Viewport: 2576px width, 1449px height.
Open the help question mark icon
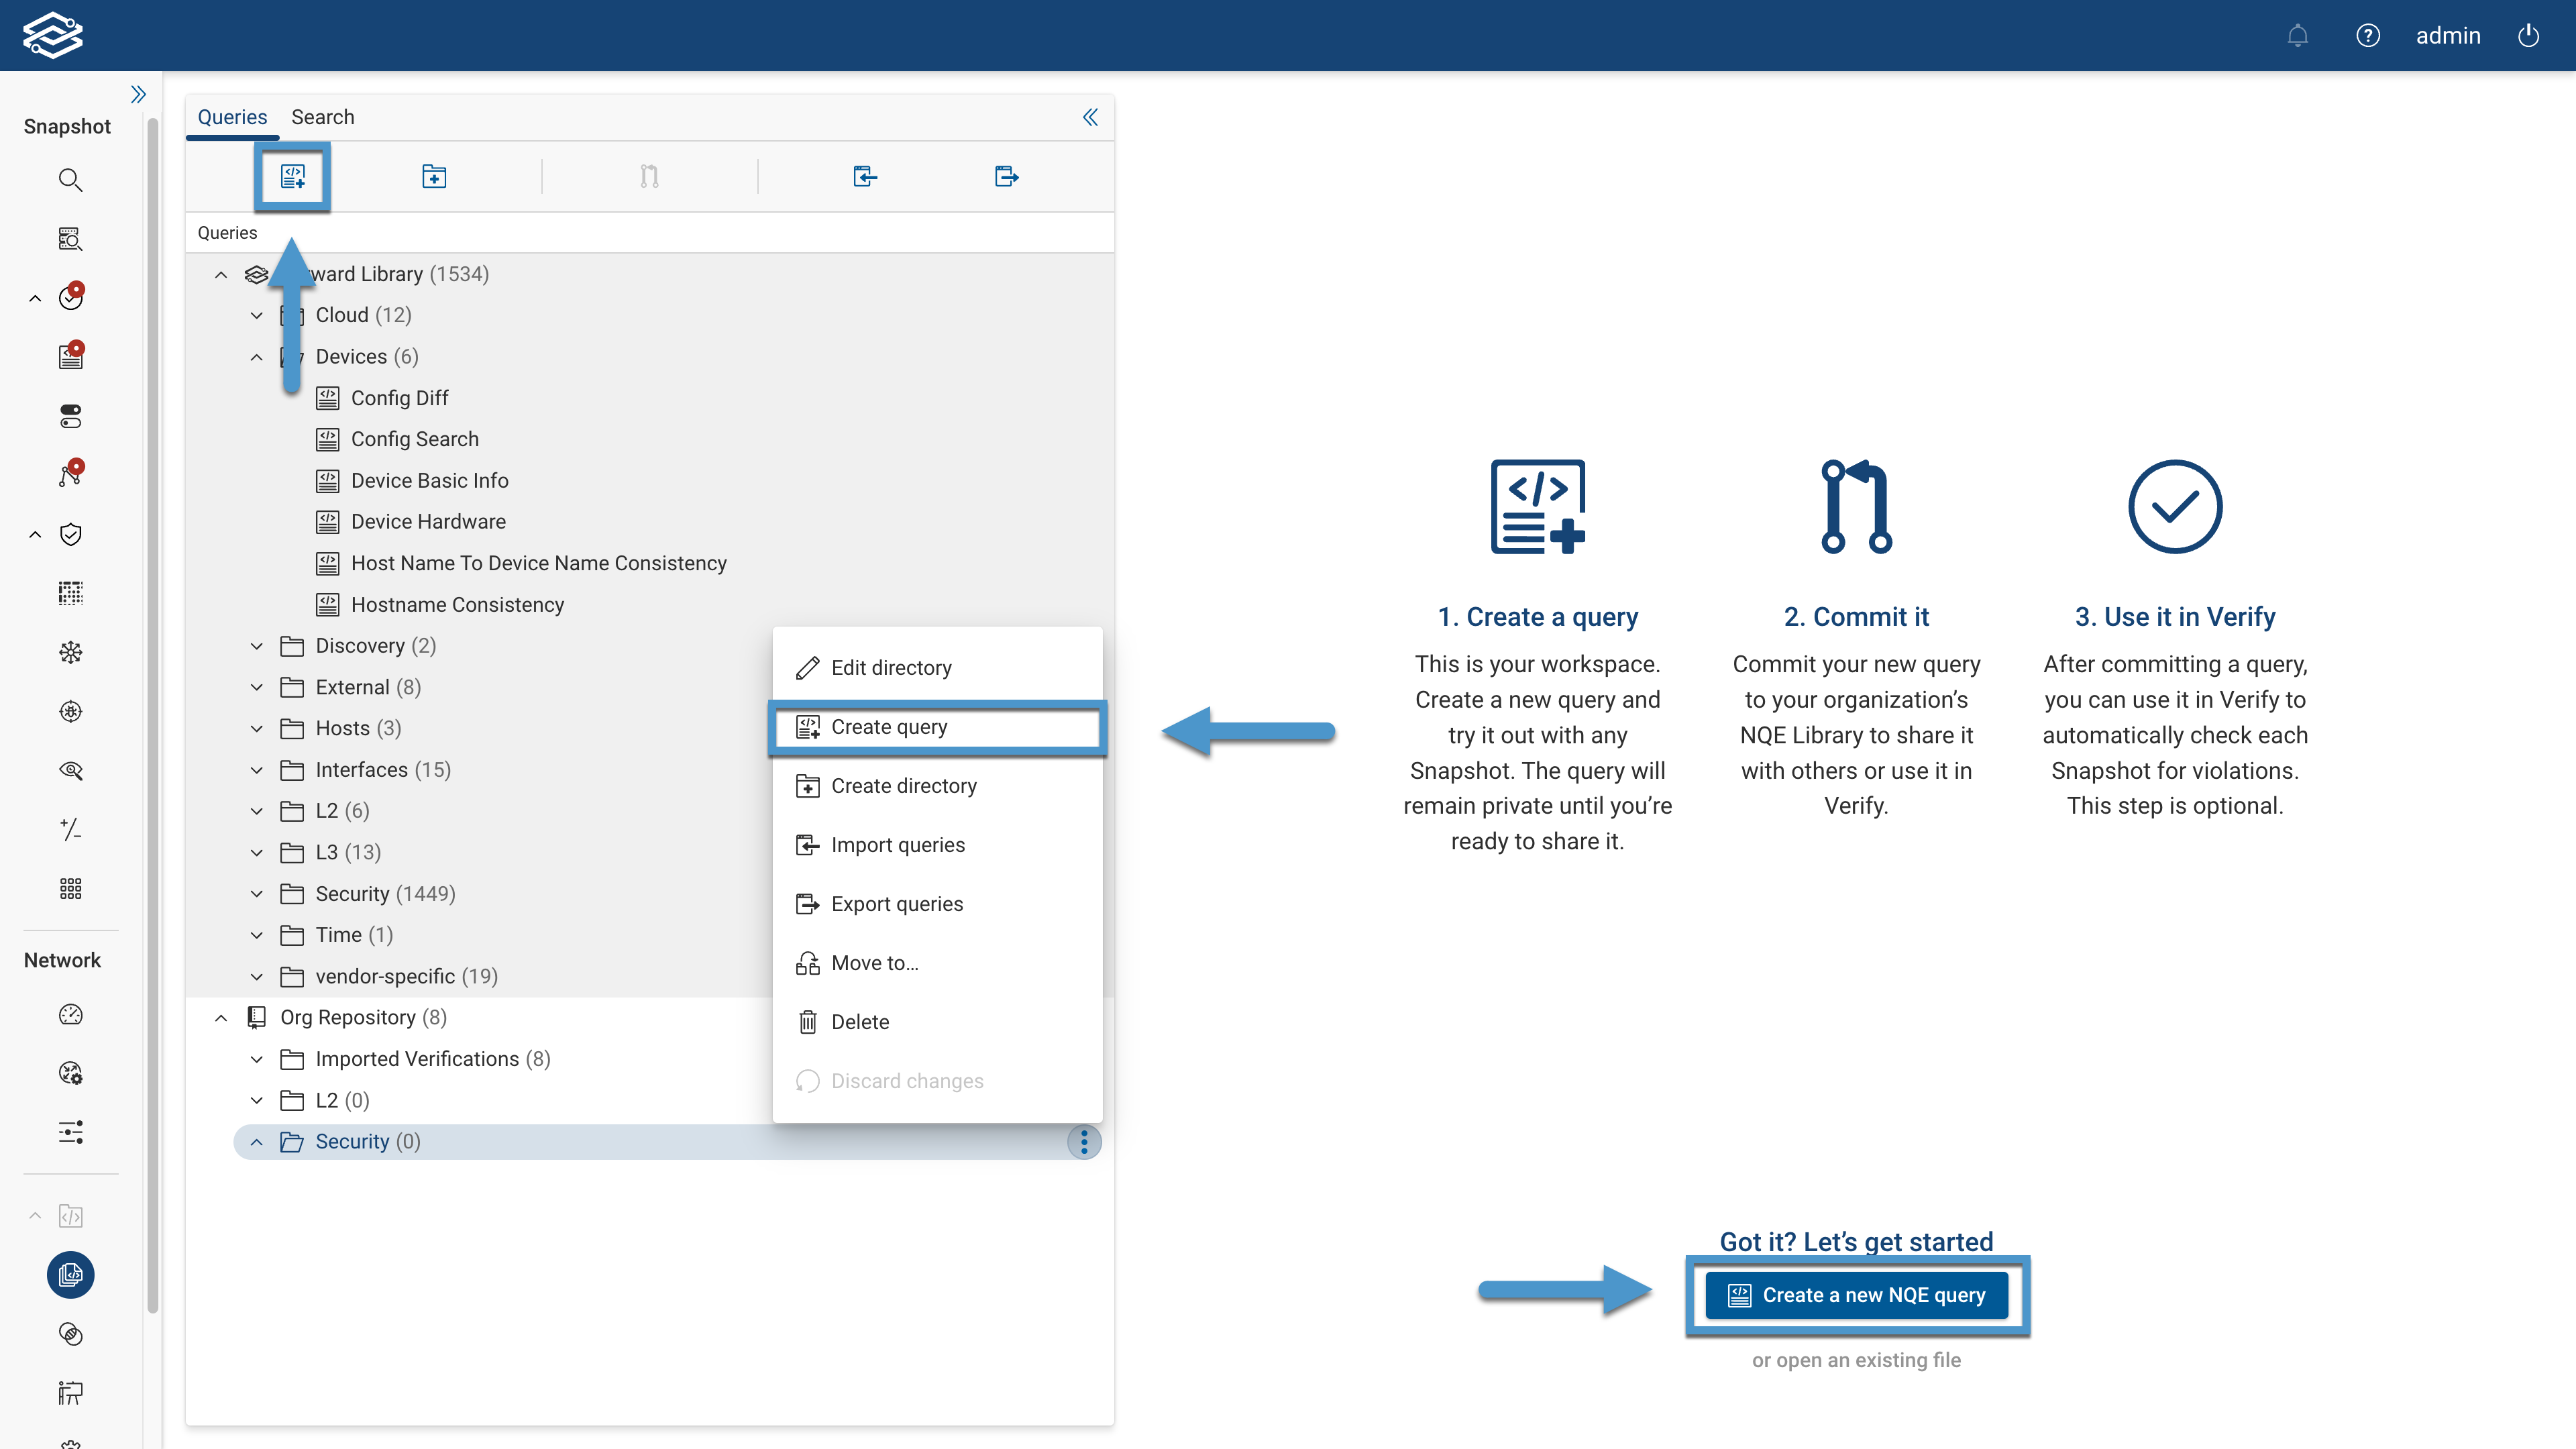tap(2367, 36)
